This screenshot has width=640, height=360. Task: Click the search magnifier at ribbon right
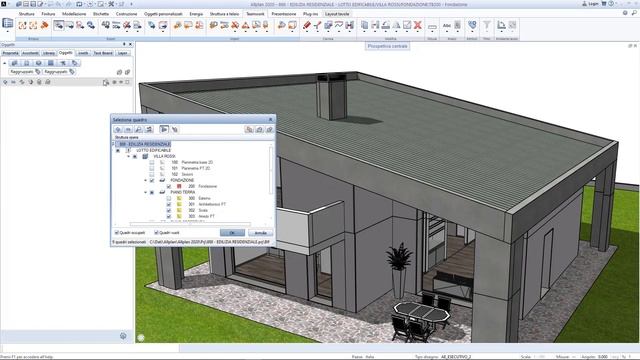point(634,13)
